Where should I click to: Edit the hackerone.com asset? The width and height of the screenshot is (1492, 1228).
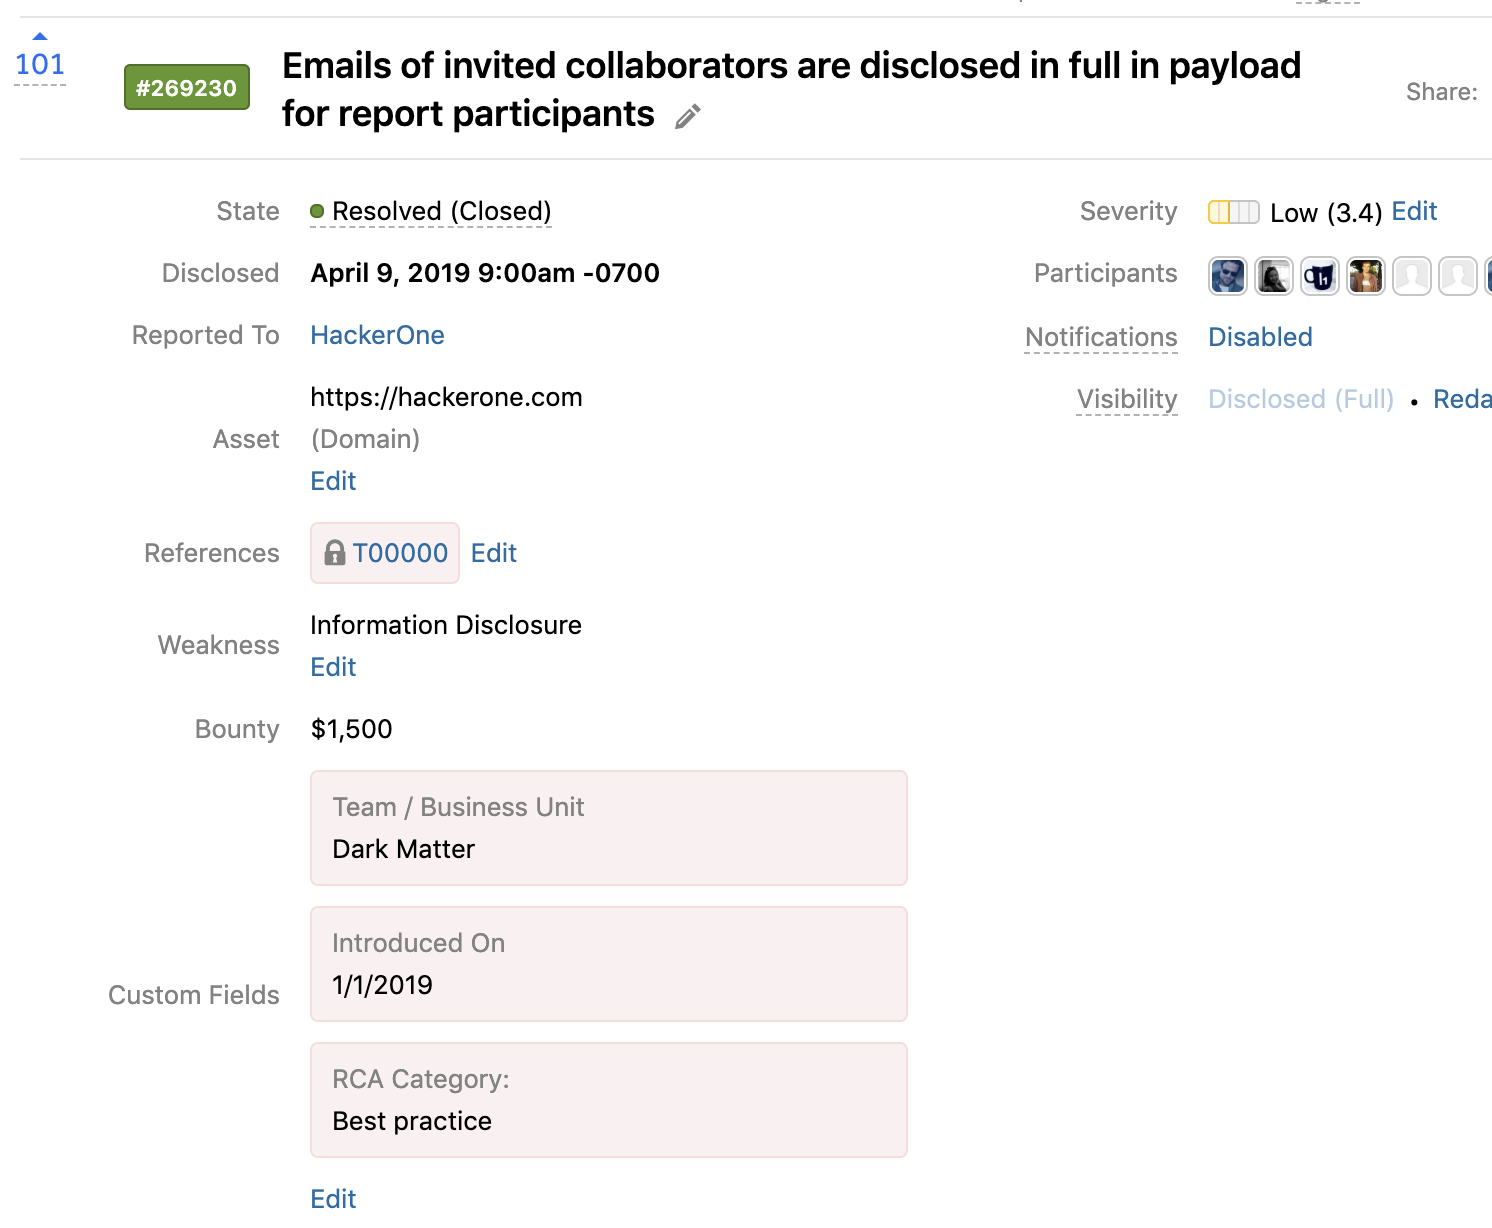(x=333, y=481)
